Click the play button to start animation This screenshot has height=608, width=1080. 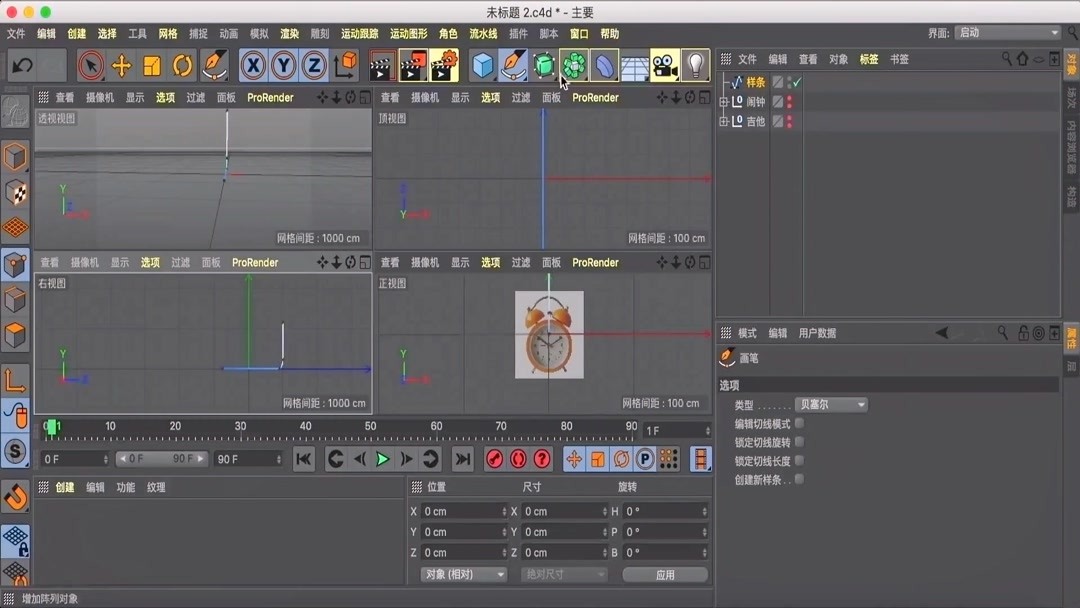382,458
